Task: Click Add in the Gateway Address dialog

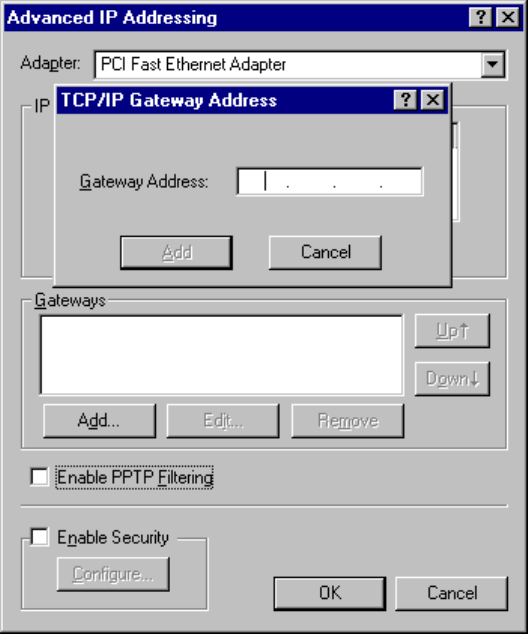Action: 176,253
